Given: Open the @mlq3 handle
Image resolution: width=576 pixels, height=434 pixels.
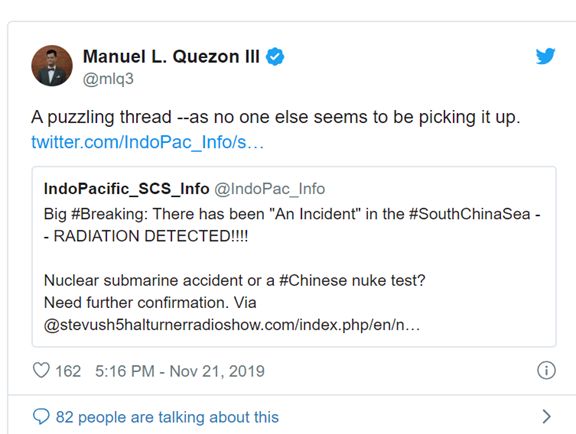Looking at the screenshot, I should (x=108, y=79).
